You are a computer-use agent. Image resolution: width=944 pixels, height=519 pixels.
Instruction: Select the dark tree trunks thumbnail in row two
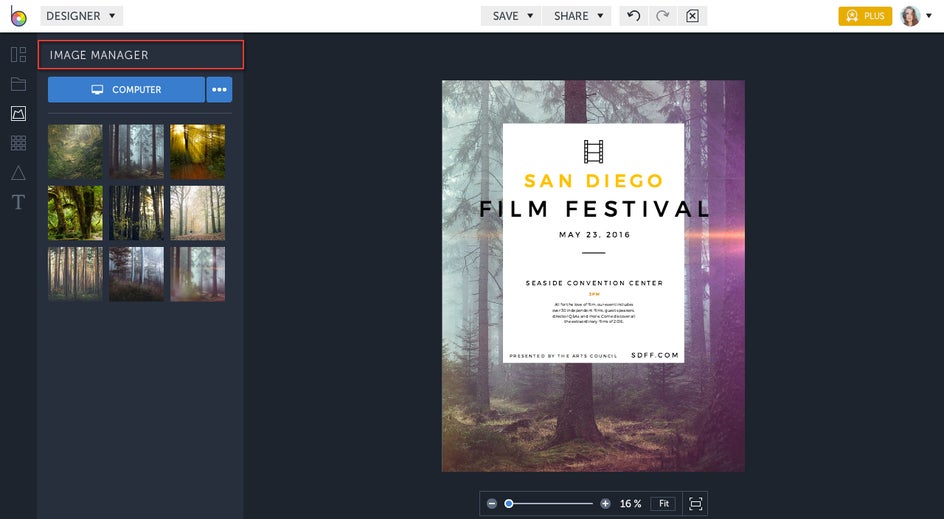[x=136, y=213]
